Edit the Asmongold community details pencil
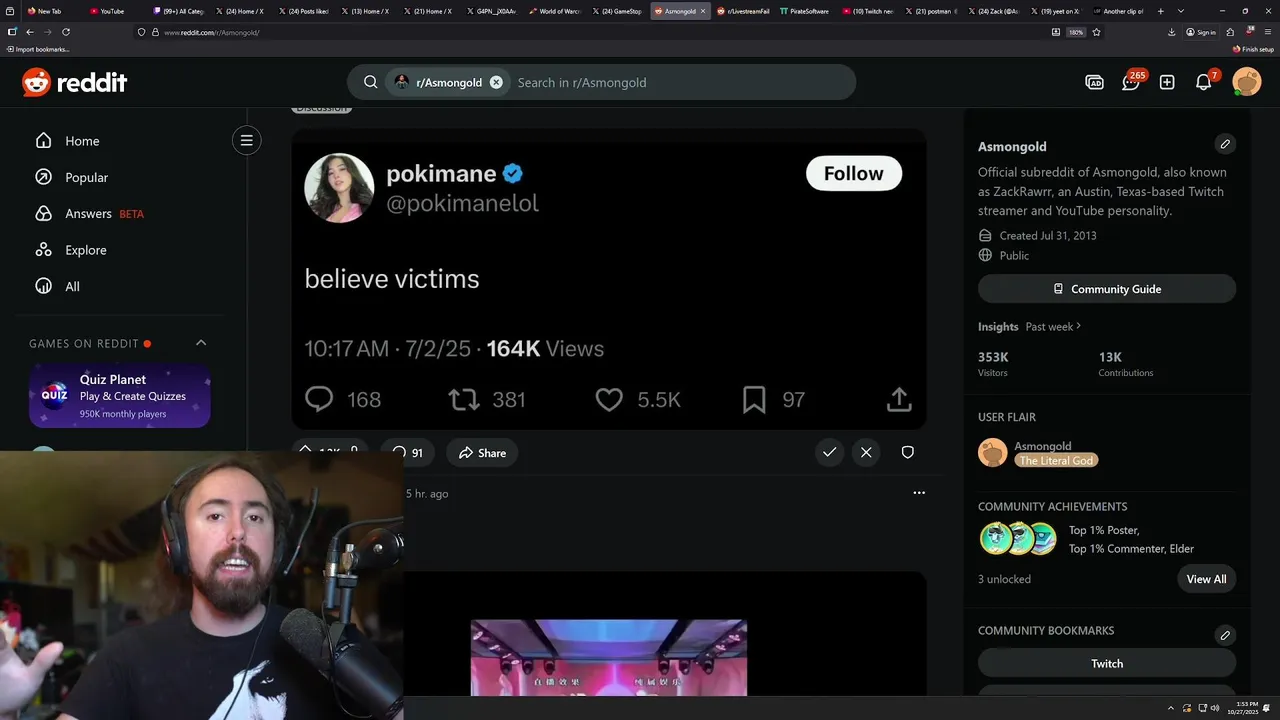This screenshot has width=1280, height=720. [1225, 144]
